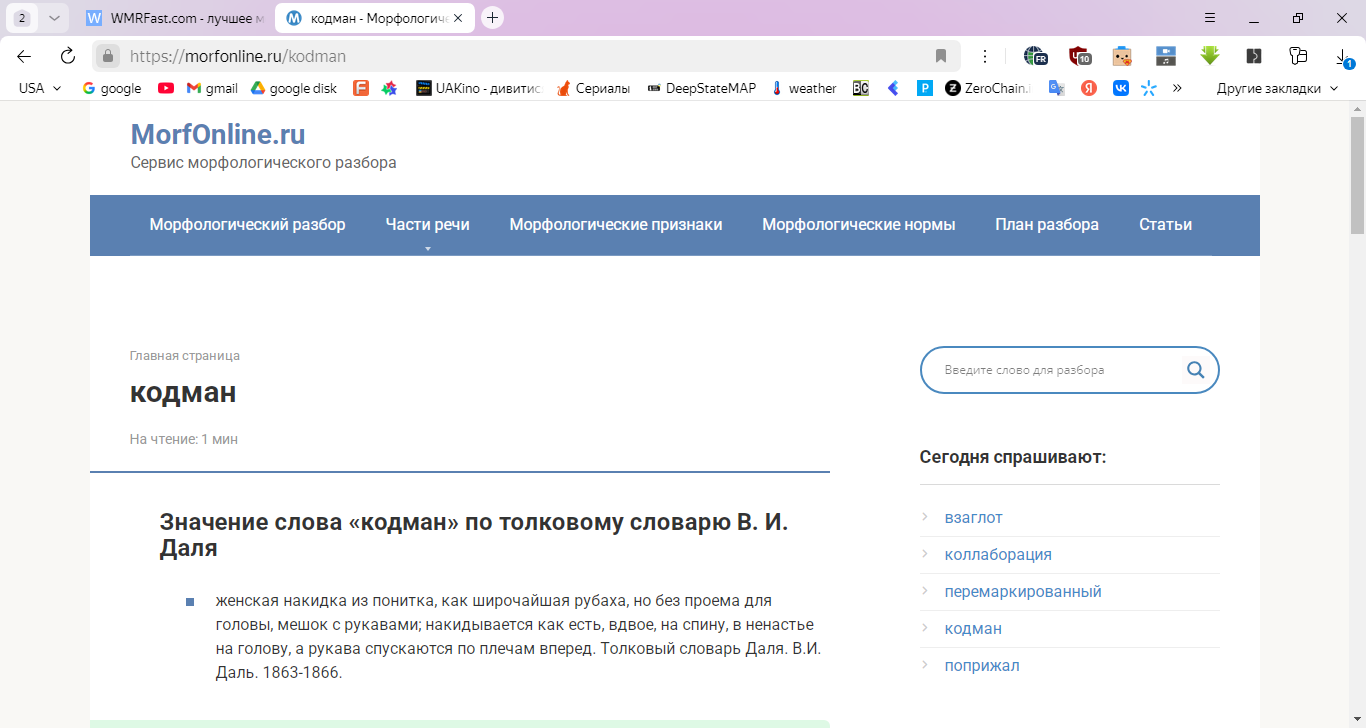This screenshot has height=728, width=1366.
Task: Open the globe FR extension icon
Action: tap(1034, 56)
